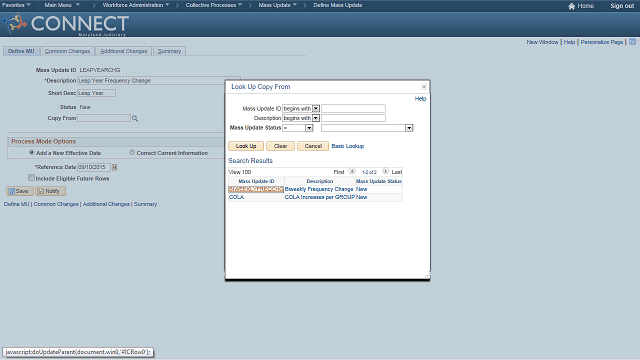Click the Clear button in dialog
Image resolution: width=640 pixels, height=360 pixels.
click(x=280, y=146)
